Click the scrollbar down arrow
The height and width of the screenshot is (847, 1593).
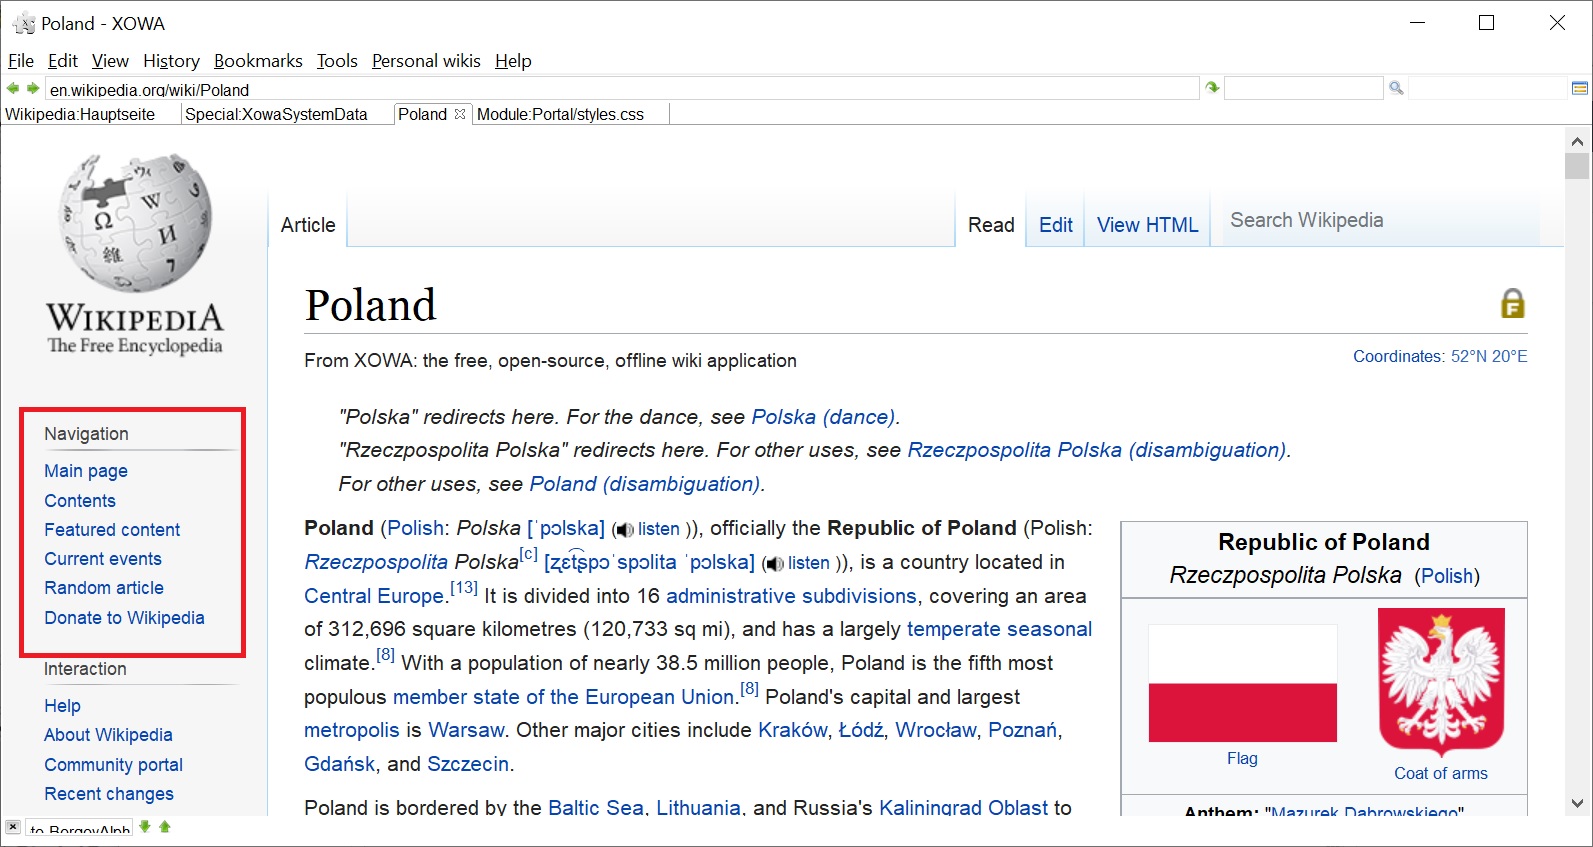tap(1577, 803)
